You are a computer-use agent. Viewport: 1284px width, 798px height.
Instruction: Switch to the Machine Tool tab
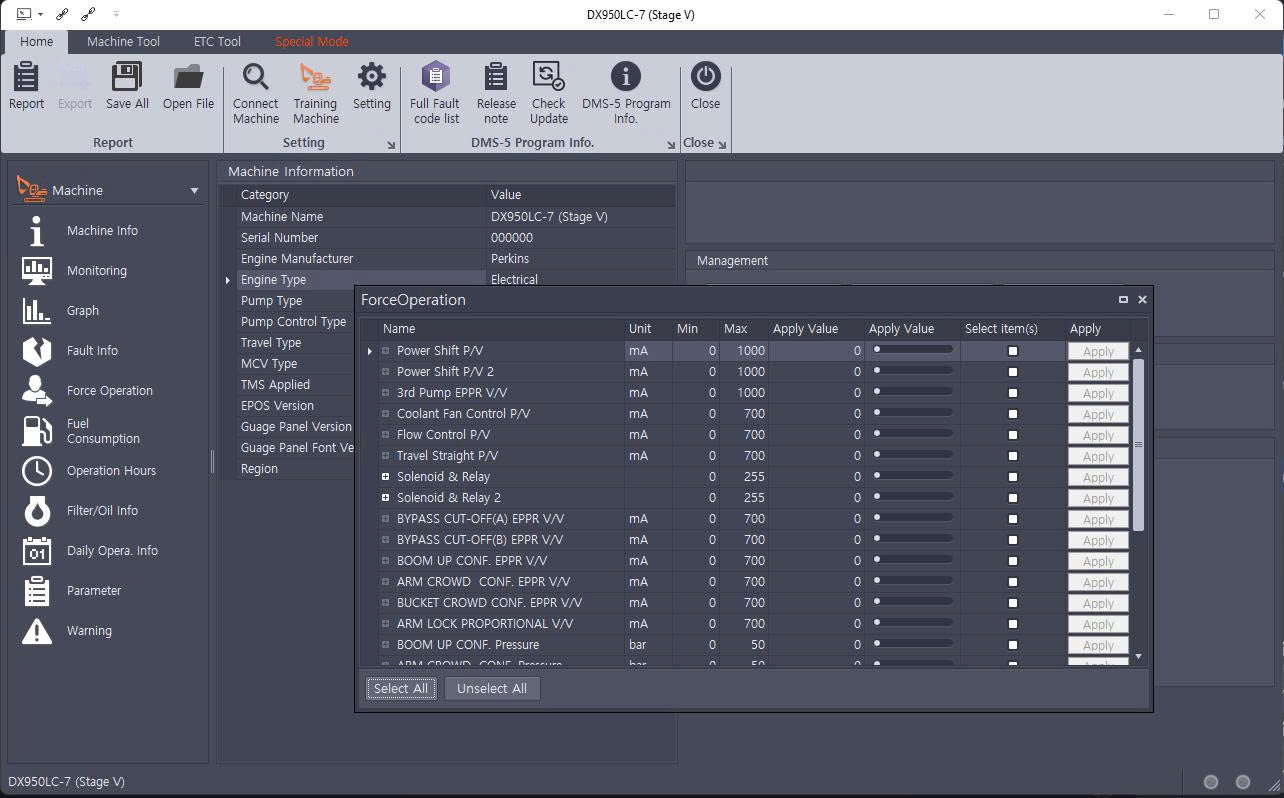123,41
